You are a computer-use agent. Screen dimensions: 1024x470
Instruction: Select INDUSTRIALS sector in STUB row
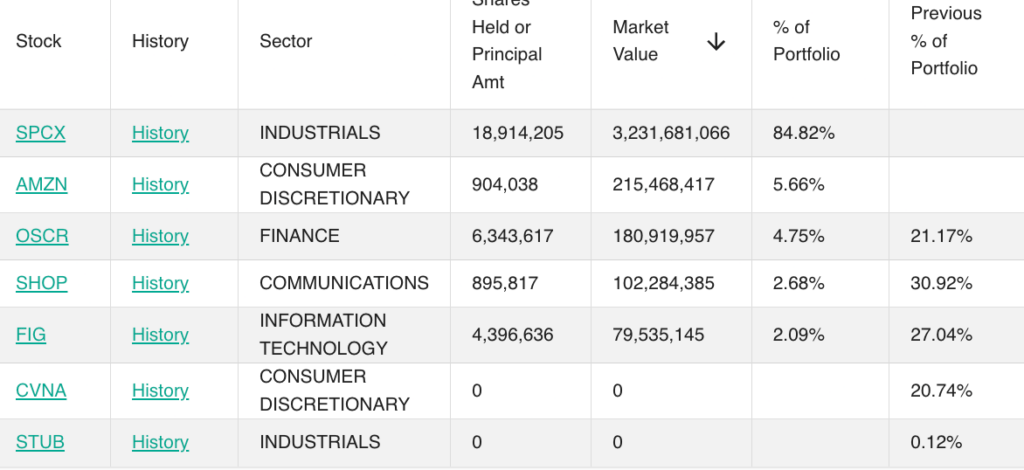click(x=320, y=442)
